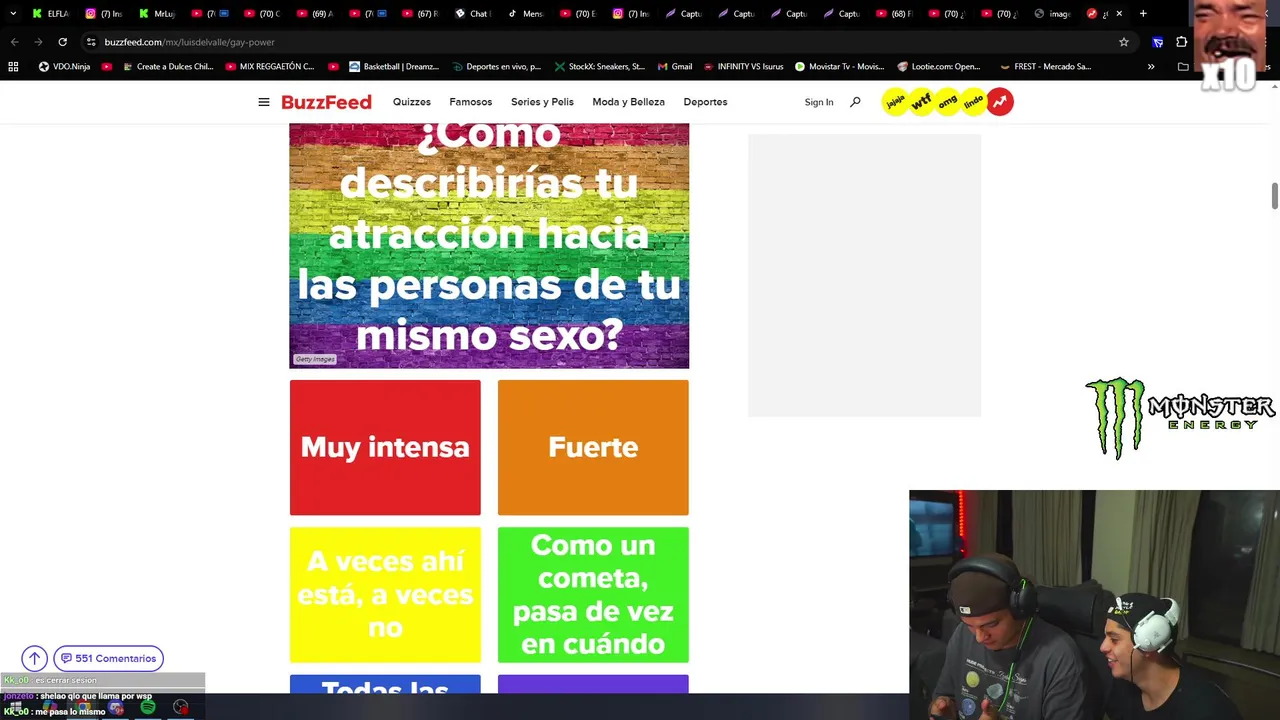The height and width of the screenshot is (720, 1280).
Task: Open the Series y Pelis menu
Action: tap(542, 102)
